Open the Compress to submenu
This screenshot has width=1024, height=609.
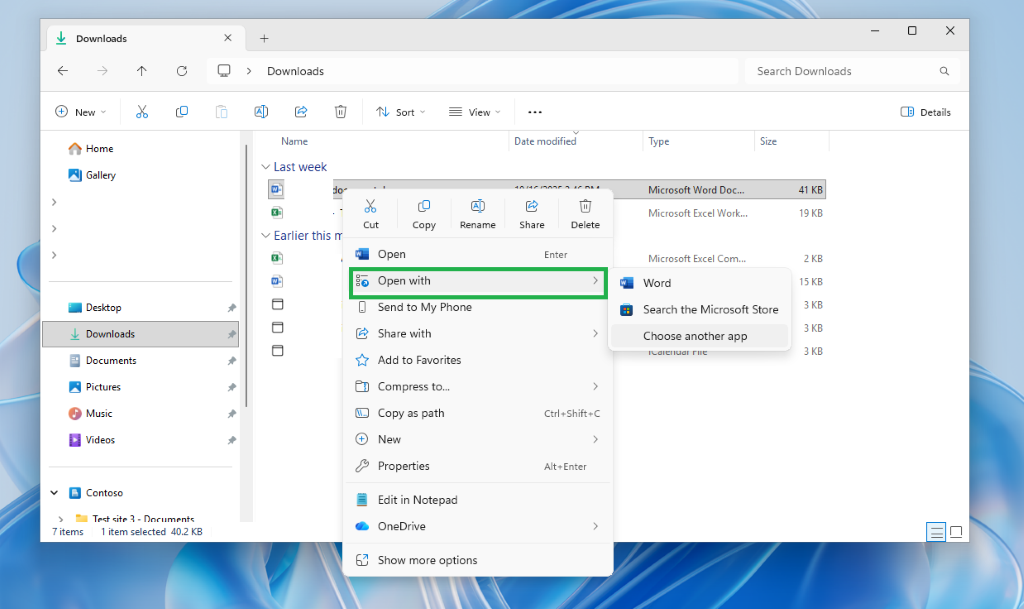(478, 386)
